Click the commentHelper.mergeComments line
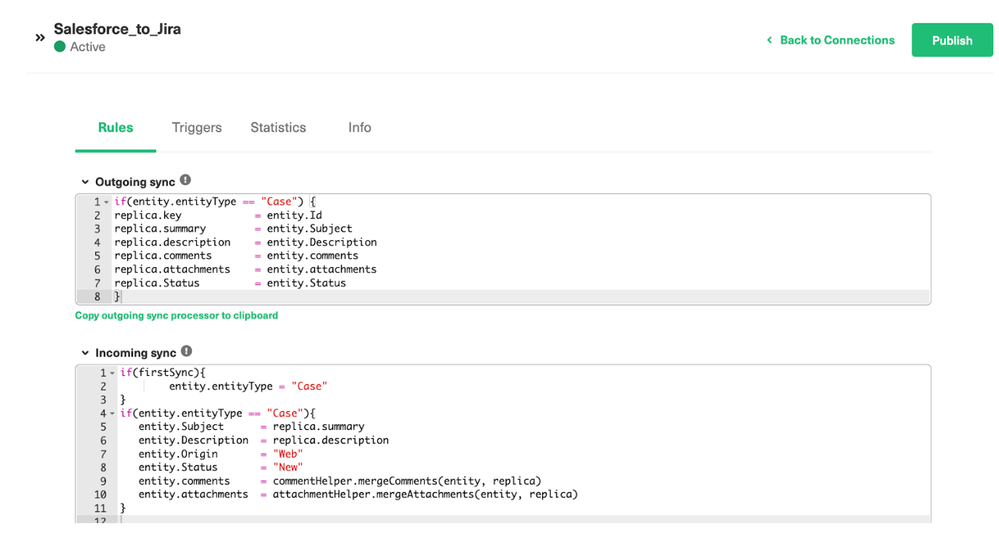999x540 pixels. click(x=340, y=481)
